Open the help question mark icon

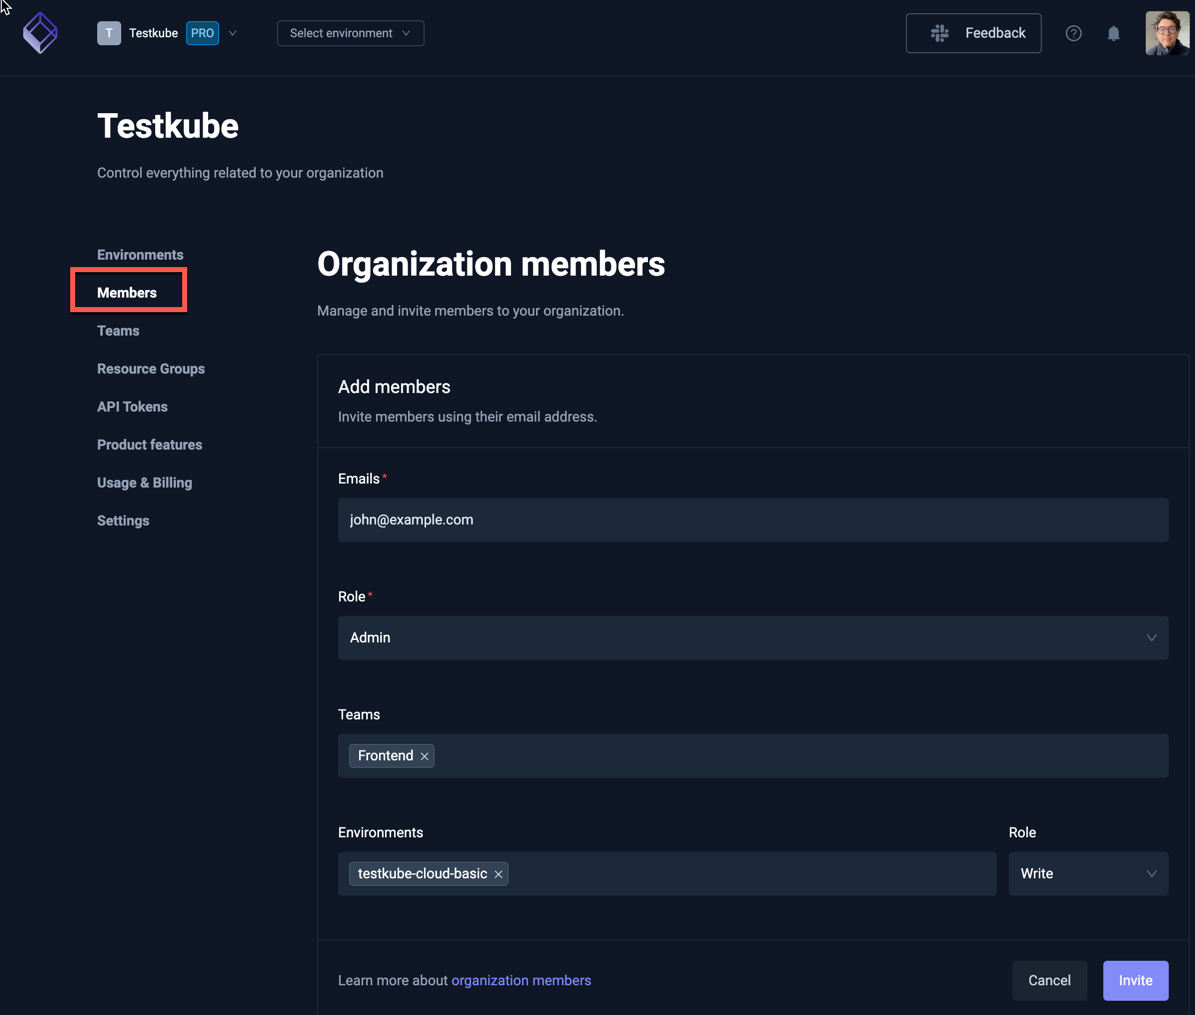[1073, 33]
